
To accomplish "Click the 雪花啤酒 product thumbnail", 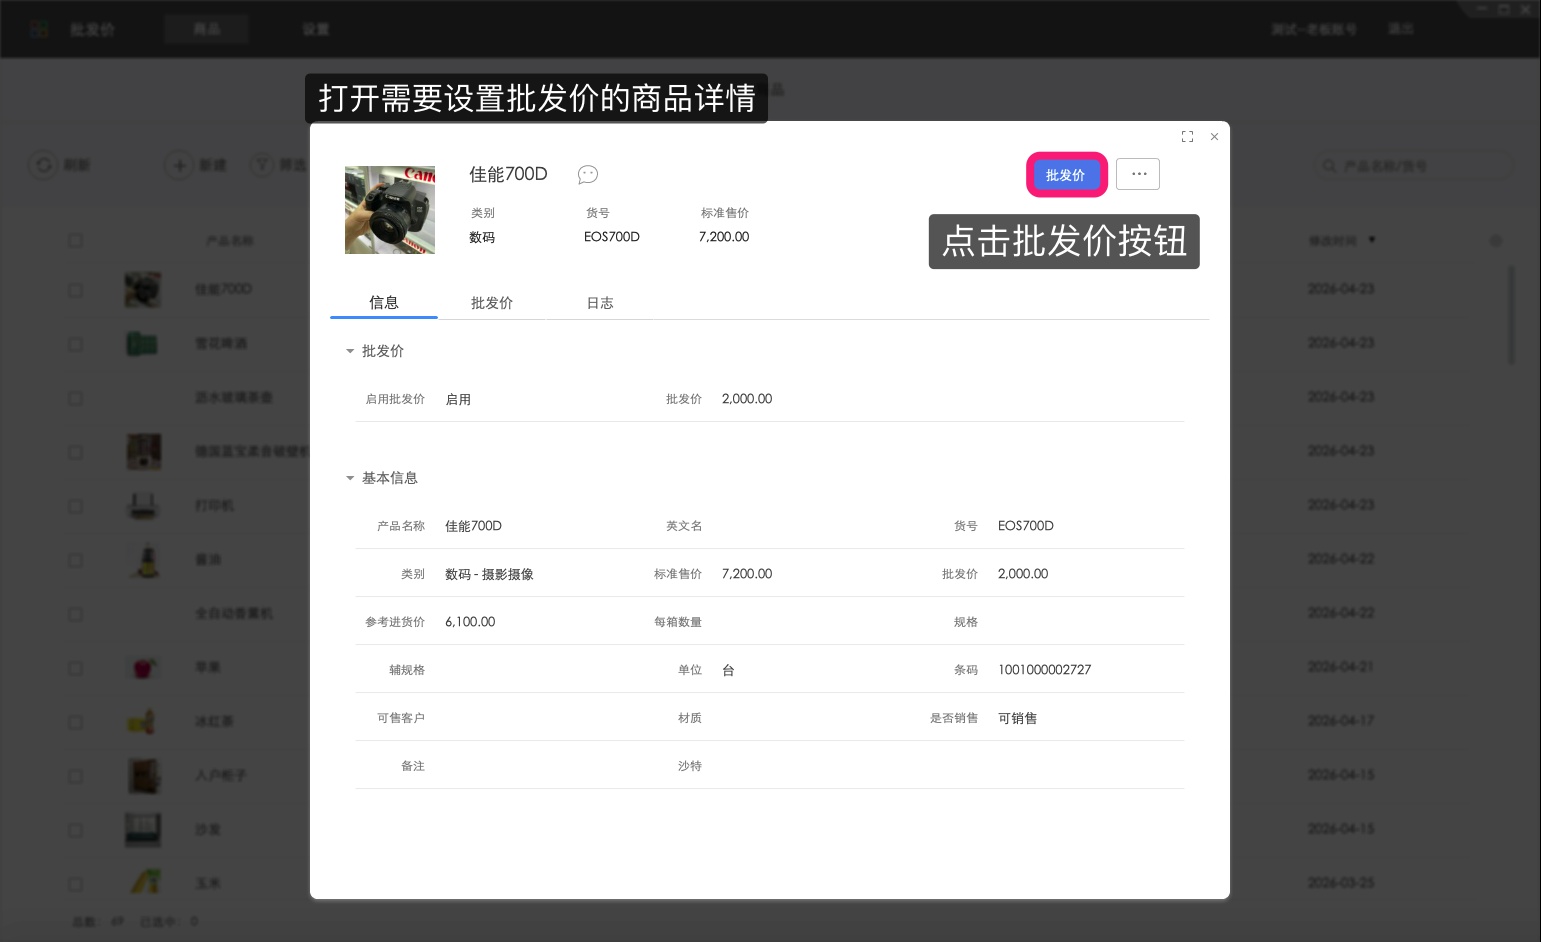I will coord(143,344).
